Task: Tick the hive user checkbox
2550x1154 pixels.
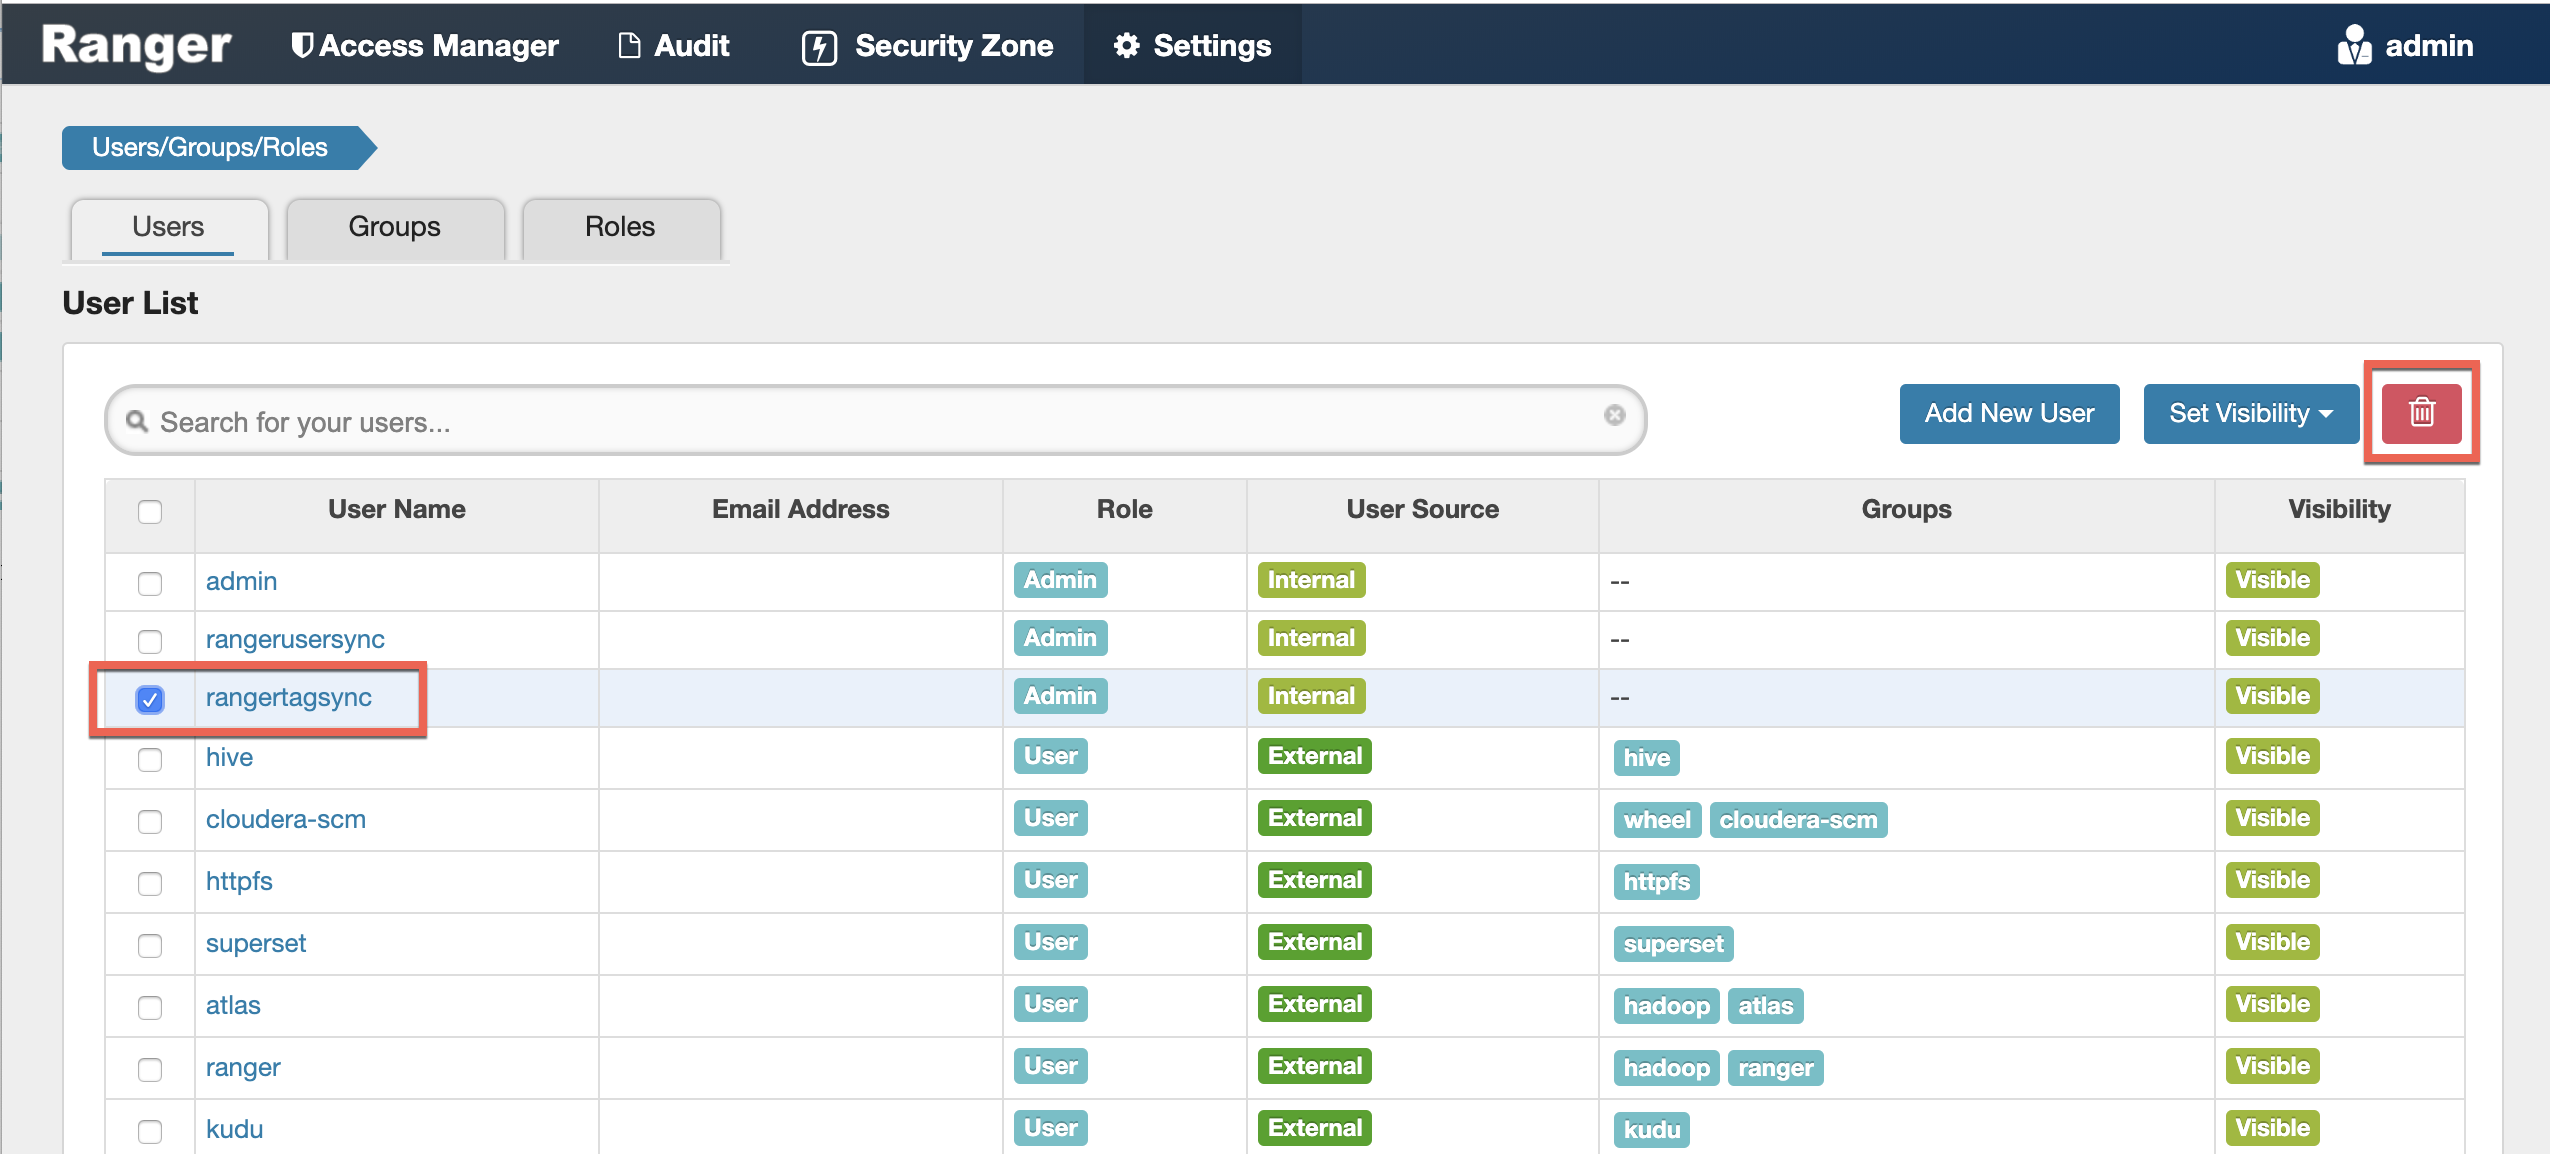Action: 150,759
